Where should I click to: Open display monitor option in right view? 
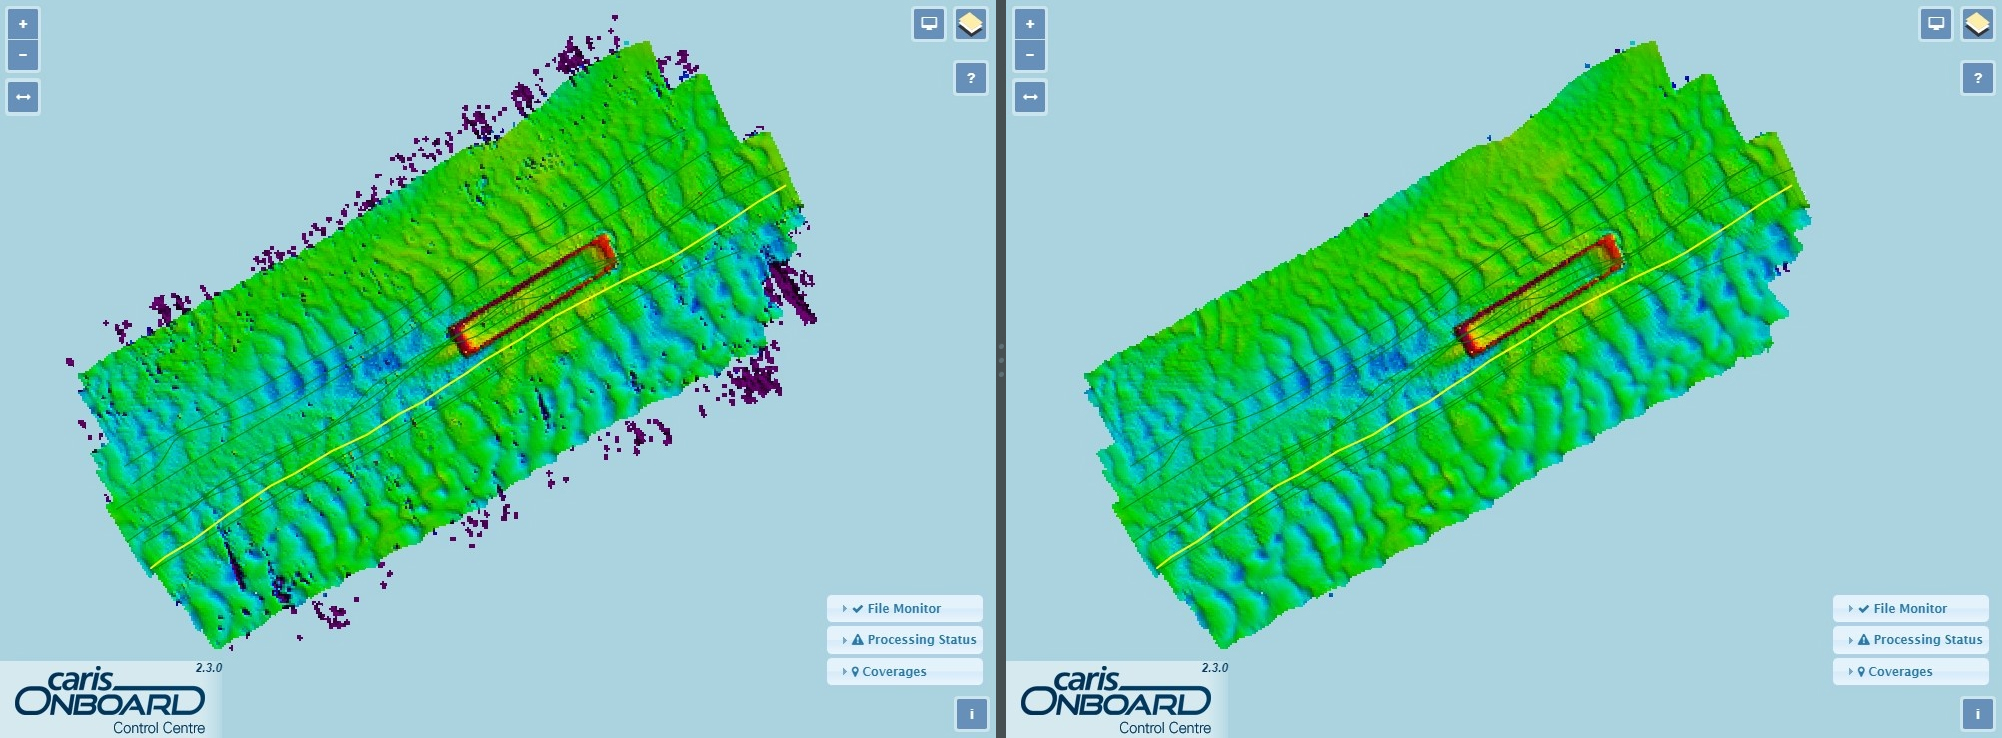pos(1936,24)
